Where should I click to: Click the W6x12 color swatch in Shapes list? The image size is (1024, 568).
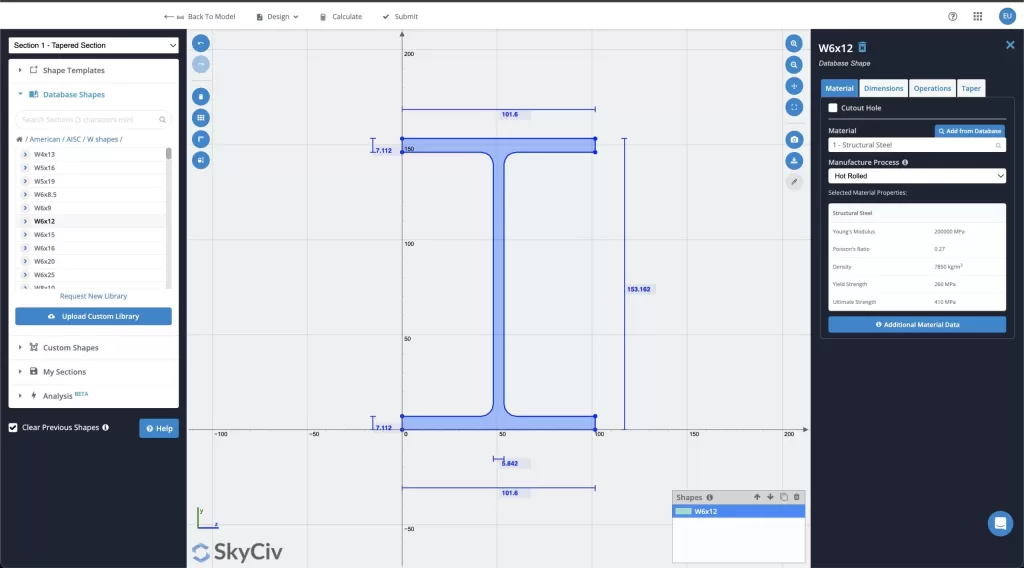coord(683,511)
